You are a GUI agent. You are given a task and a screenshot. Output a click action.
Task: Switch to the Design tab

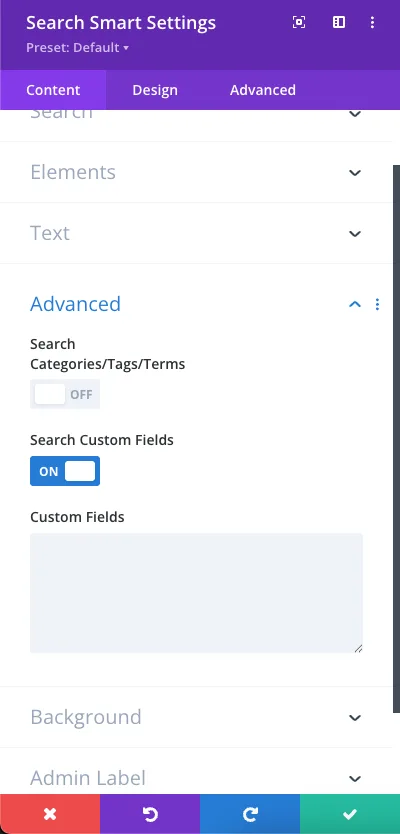155,90
